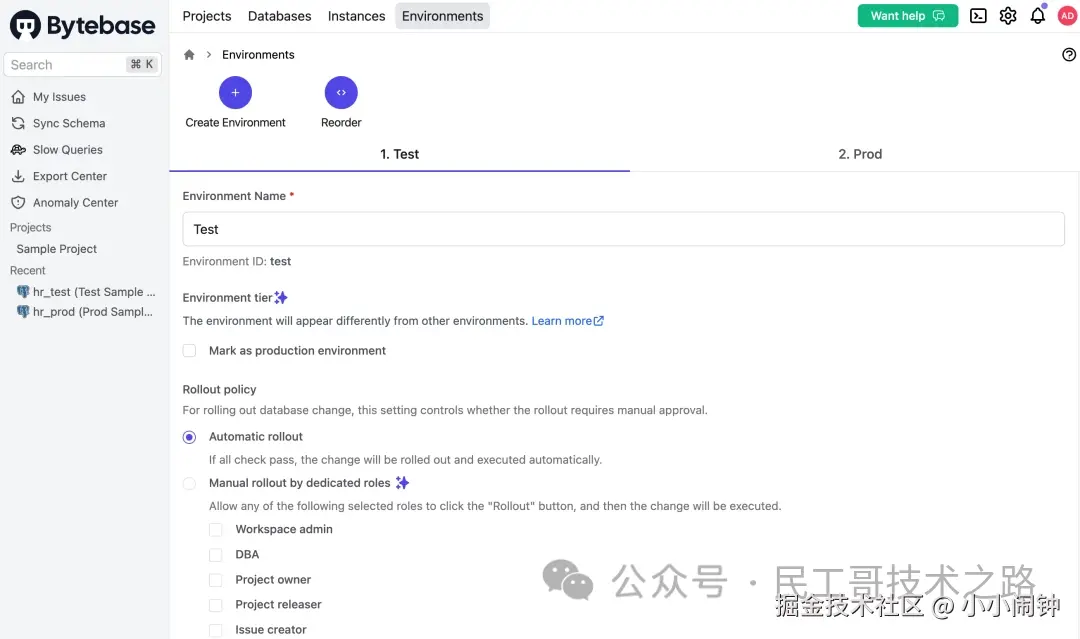The width and height of the screenshot is (1080, 639).
Task: Click the home breadcrumb icon
Action: pyautogui.click(x=189, y=55)
